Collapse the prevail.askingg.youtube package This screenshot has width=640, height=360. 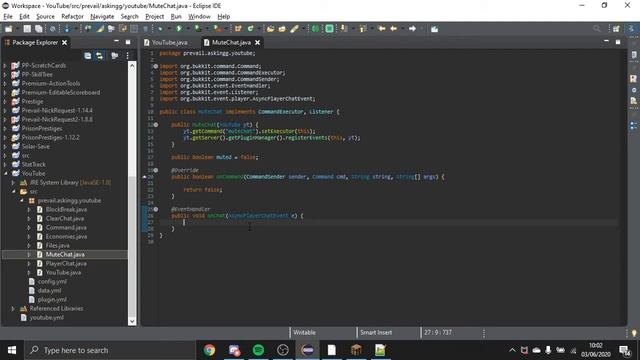pyautogui.click(x=21, y=200)
